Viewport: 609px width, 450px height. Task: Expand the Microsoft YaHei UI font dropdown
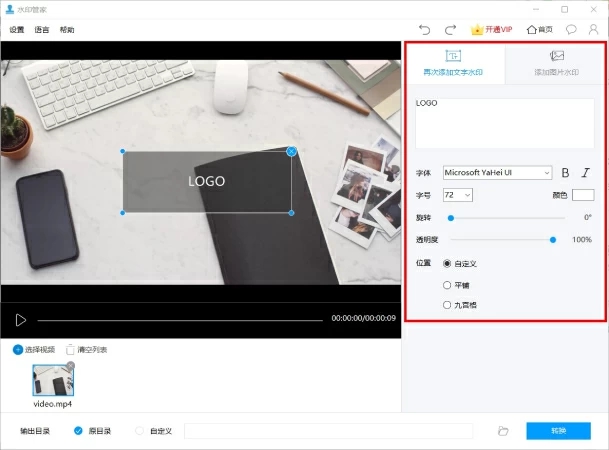click(x=497, y=173)
